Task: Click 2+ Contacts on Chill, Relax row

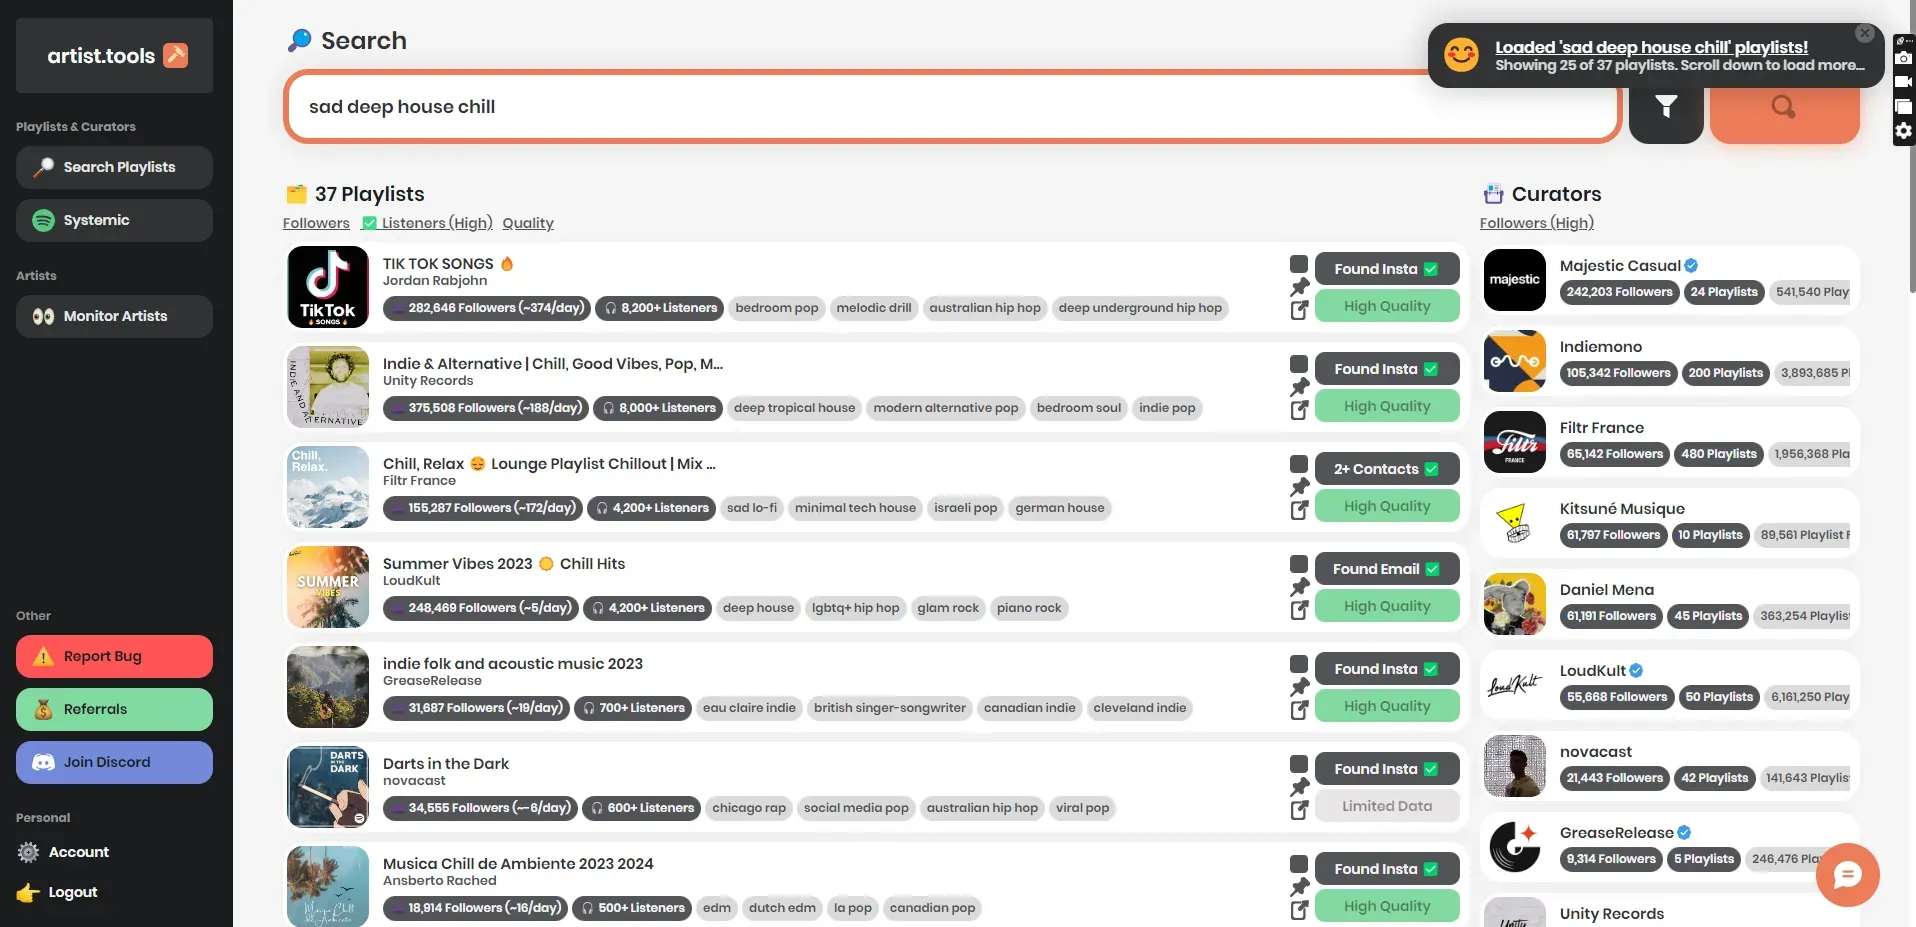Action: [x=1387, y=469]
